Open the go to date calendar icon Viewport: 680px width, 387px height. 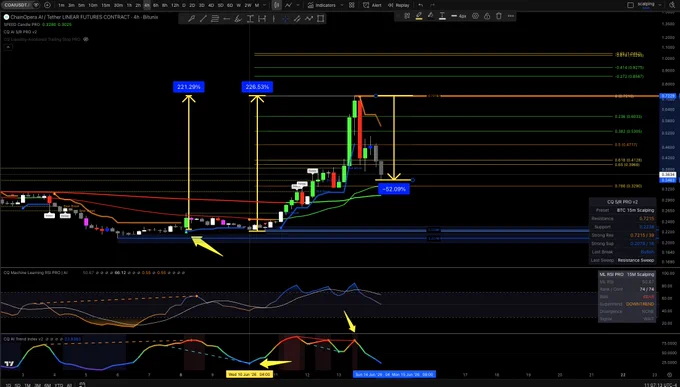coord(82,385)
